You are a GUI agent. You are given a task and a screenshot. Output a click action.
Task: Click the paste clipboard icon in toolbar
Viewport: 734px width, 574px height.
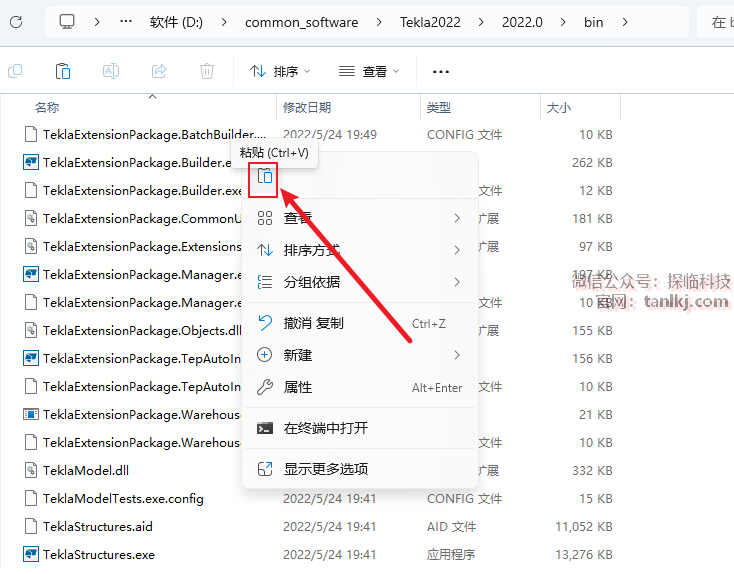click(x=63, y=71)
